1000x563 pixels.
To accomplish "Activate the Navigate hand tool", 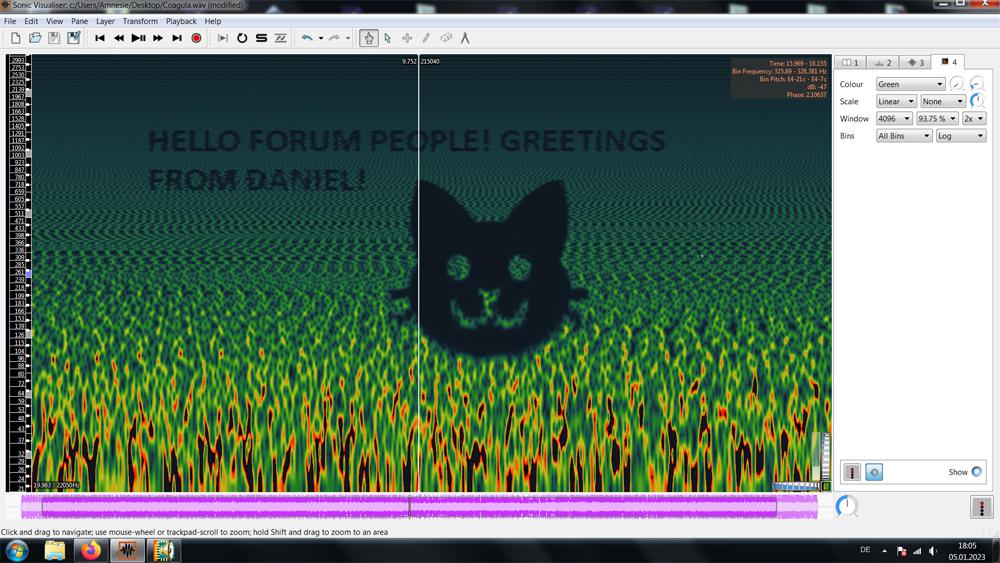I will pos(369,38).
